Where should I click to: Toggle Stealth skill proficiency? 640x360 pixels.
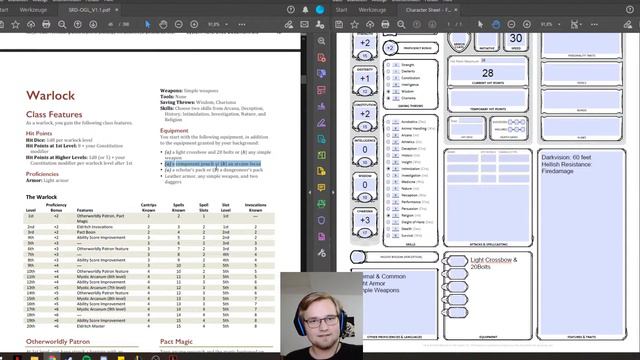(x=388, y=229)
